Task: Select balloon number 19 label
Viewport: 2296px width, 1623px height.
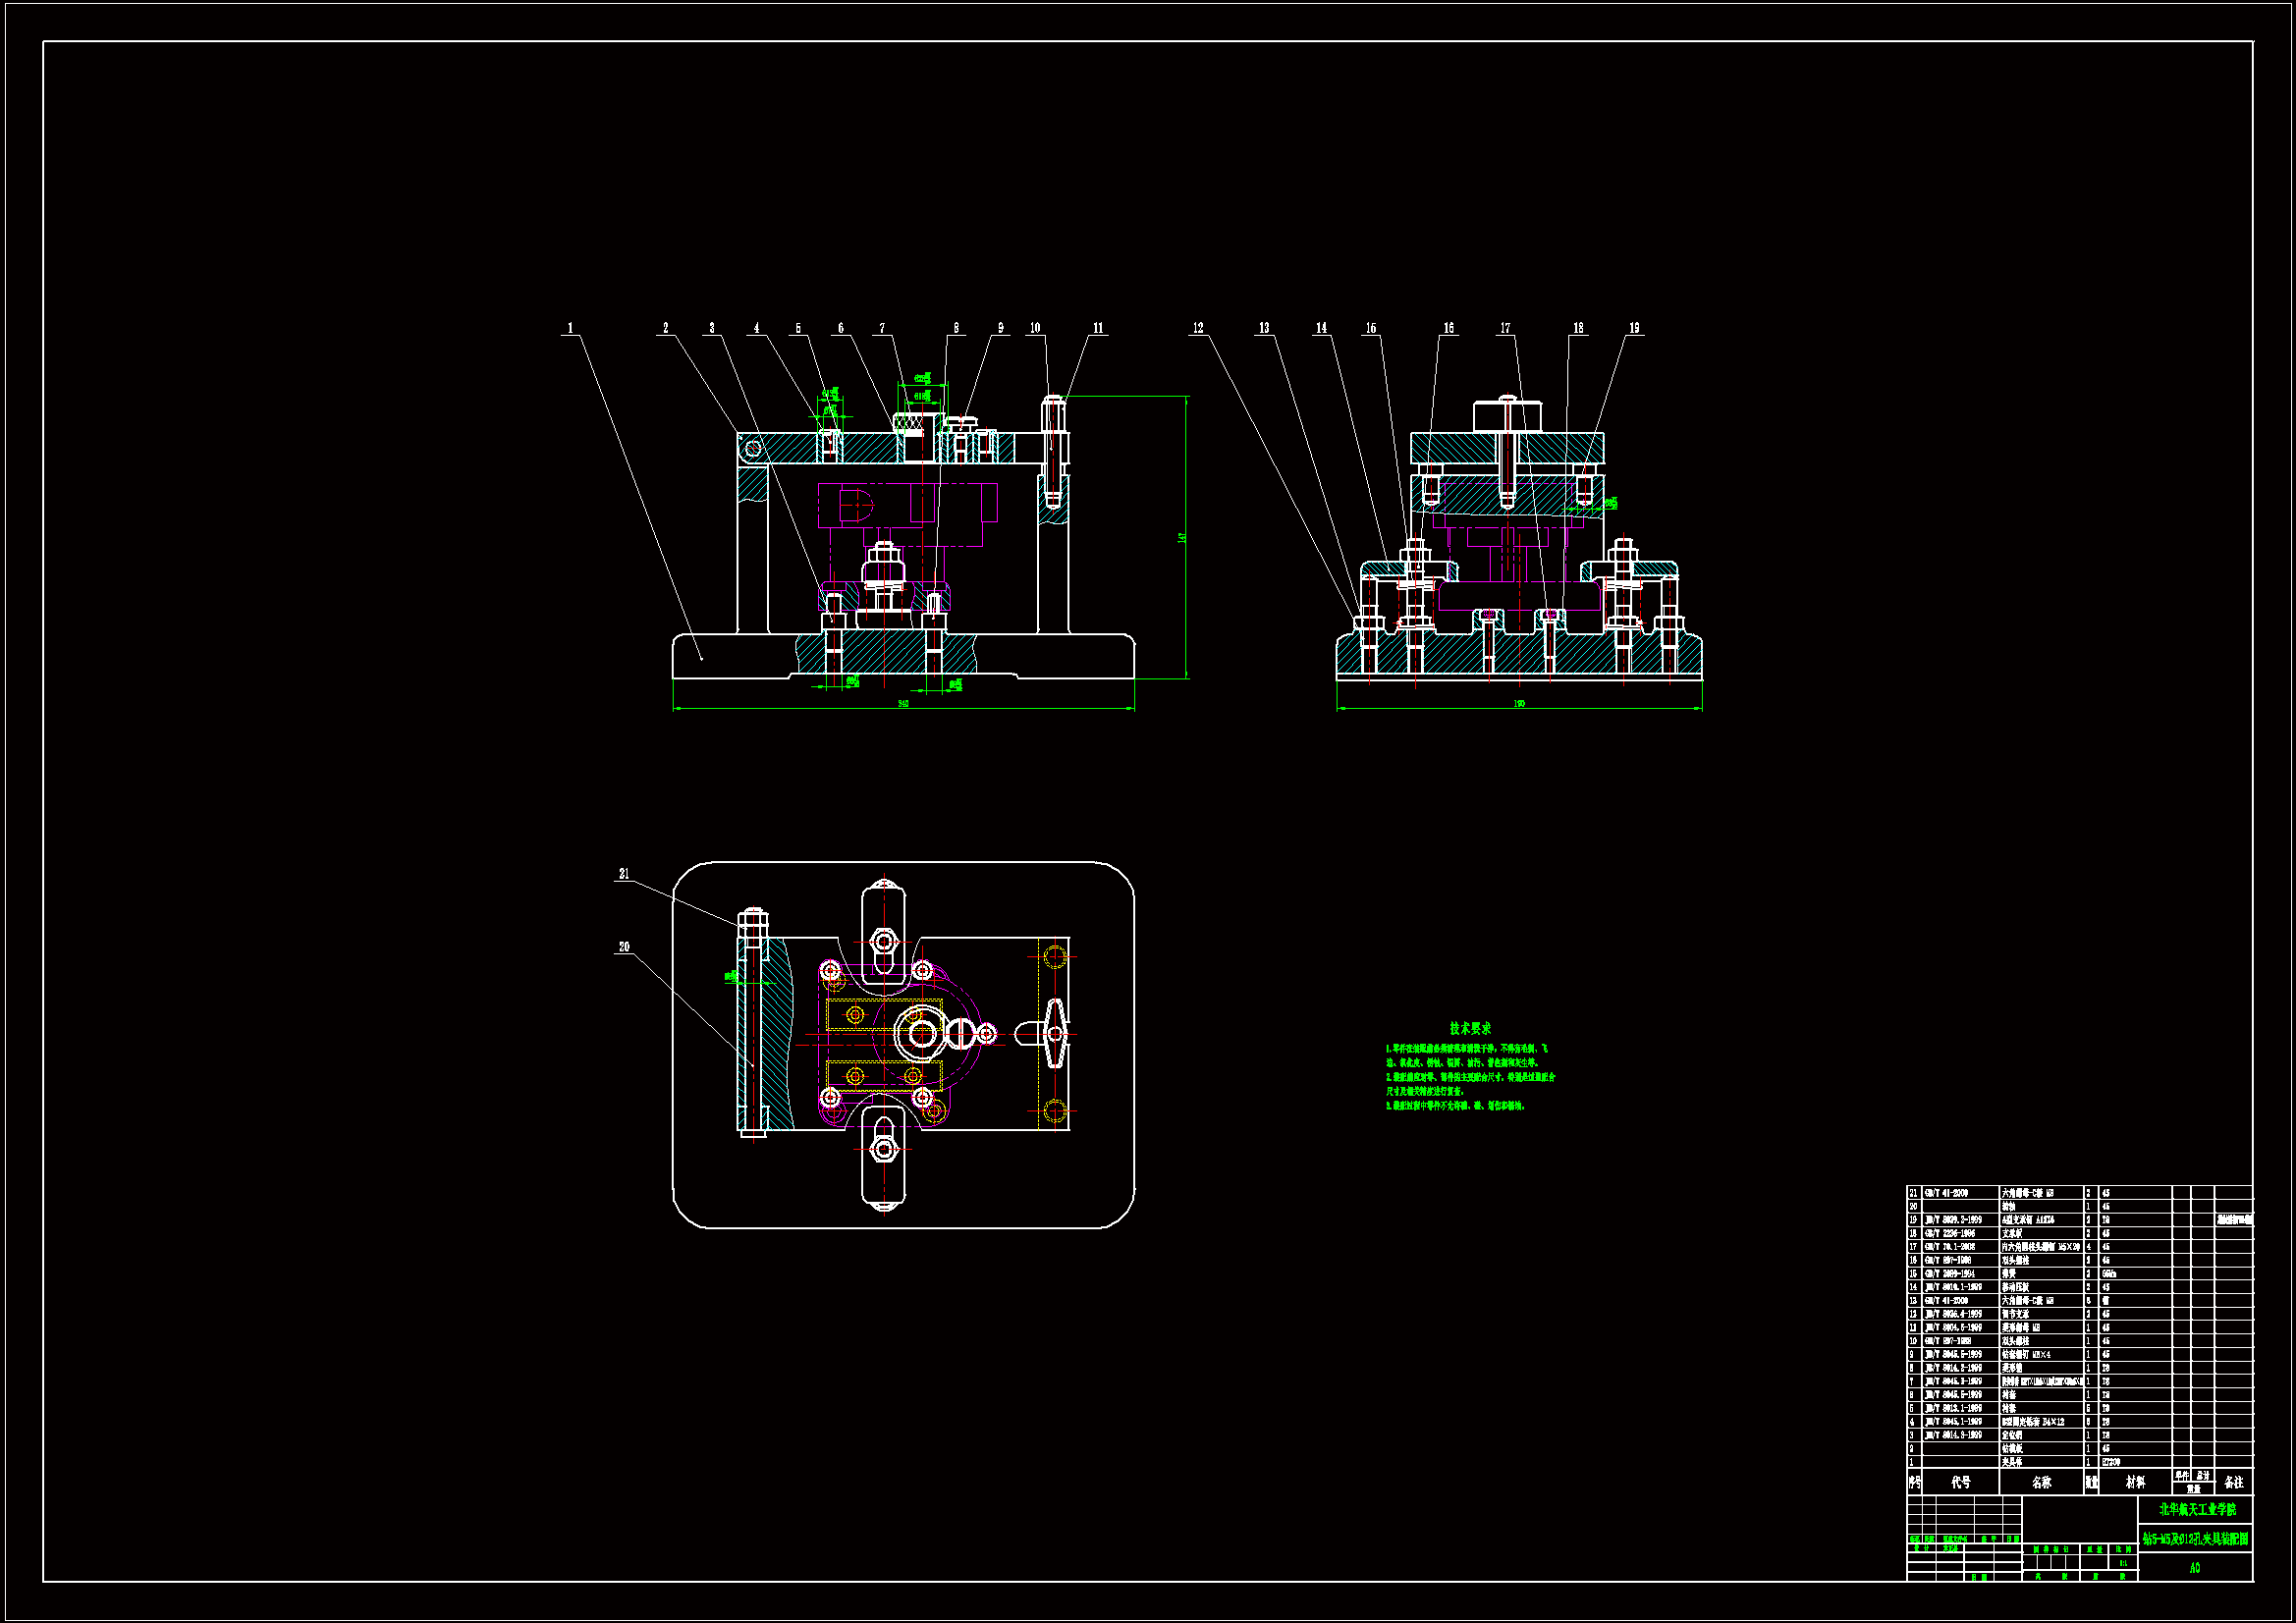Action: click(x=1634, y=328)
